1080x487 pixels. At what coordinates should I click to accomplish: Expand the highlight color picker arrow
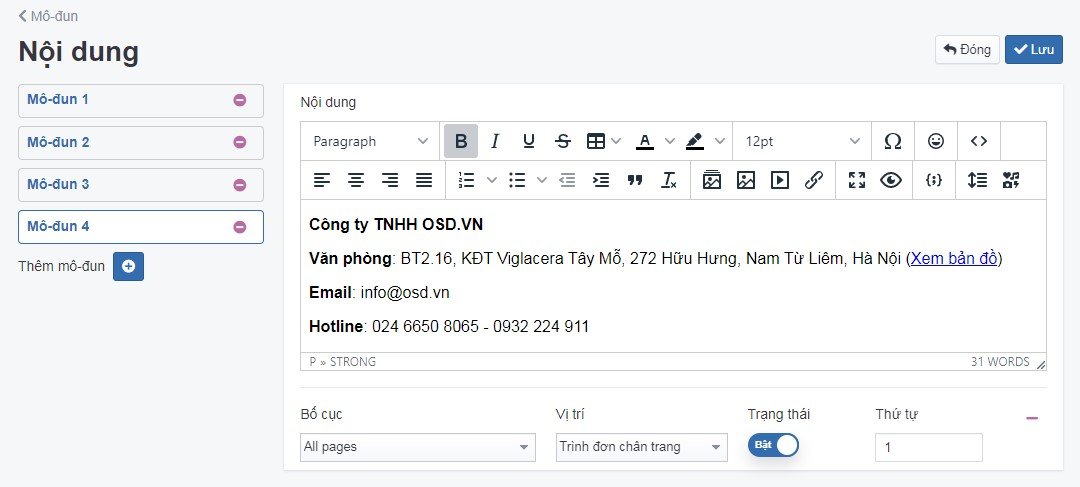719,141
